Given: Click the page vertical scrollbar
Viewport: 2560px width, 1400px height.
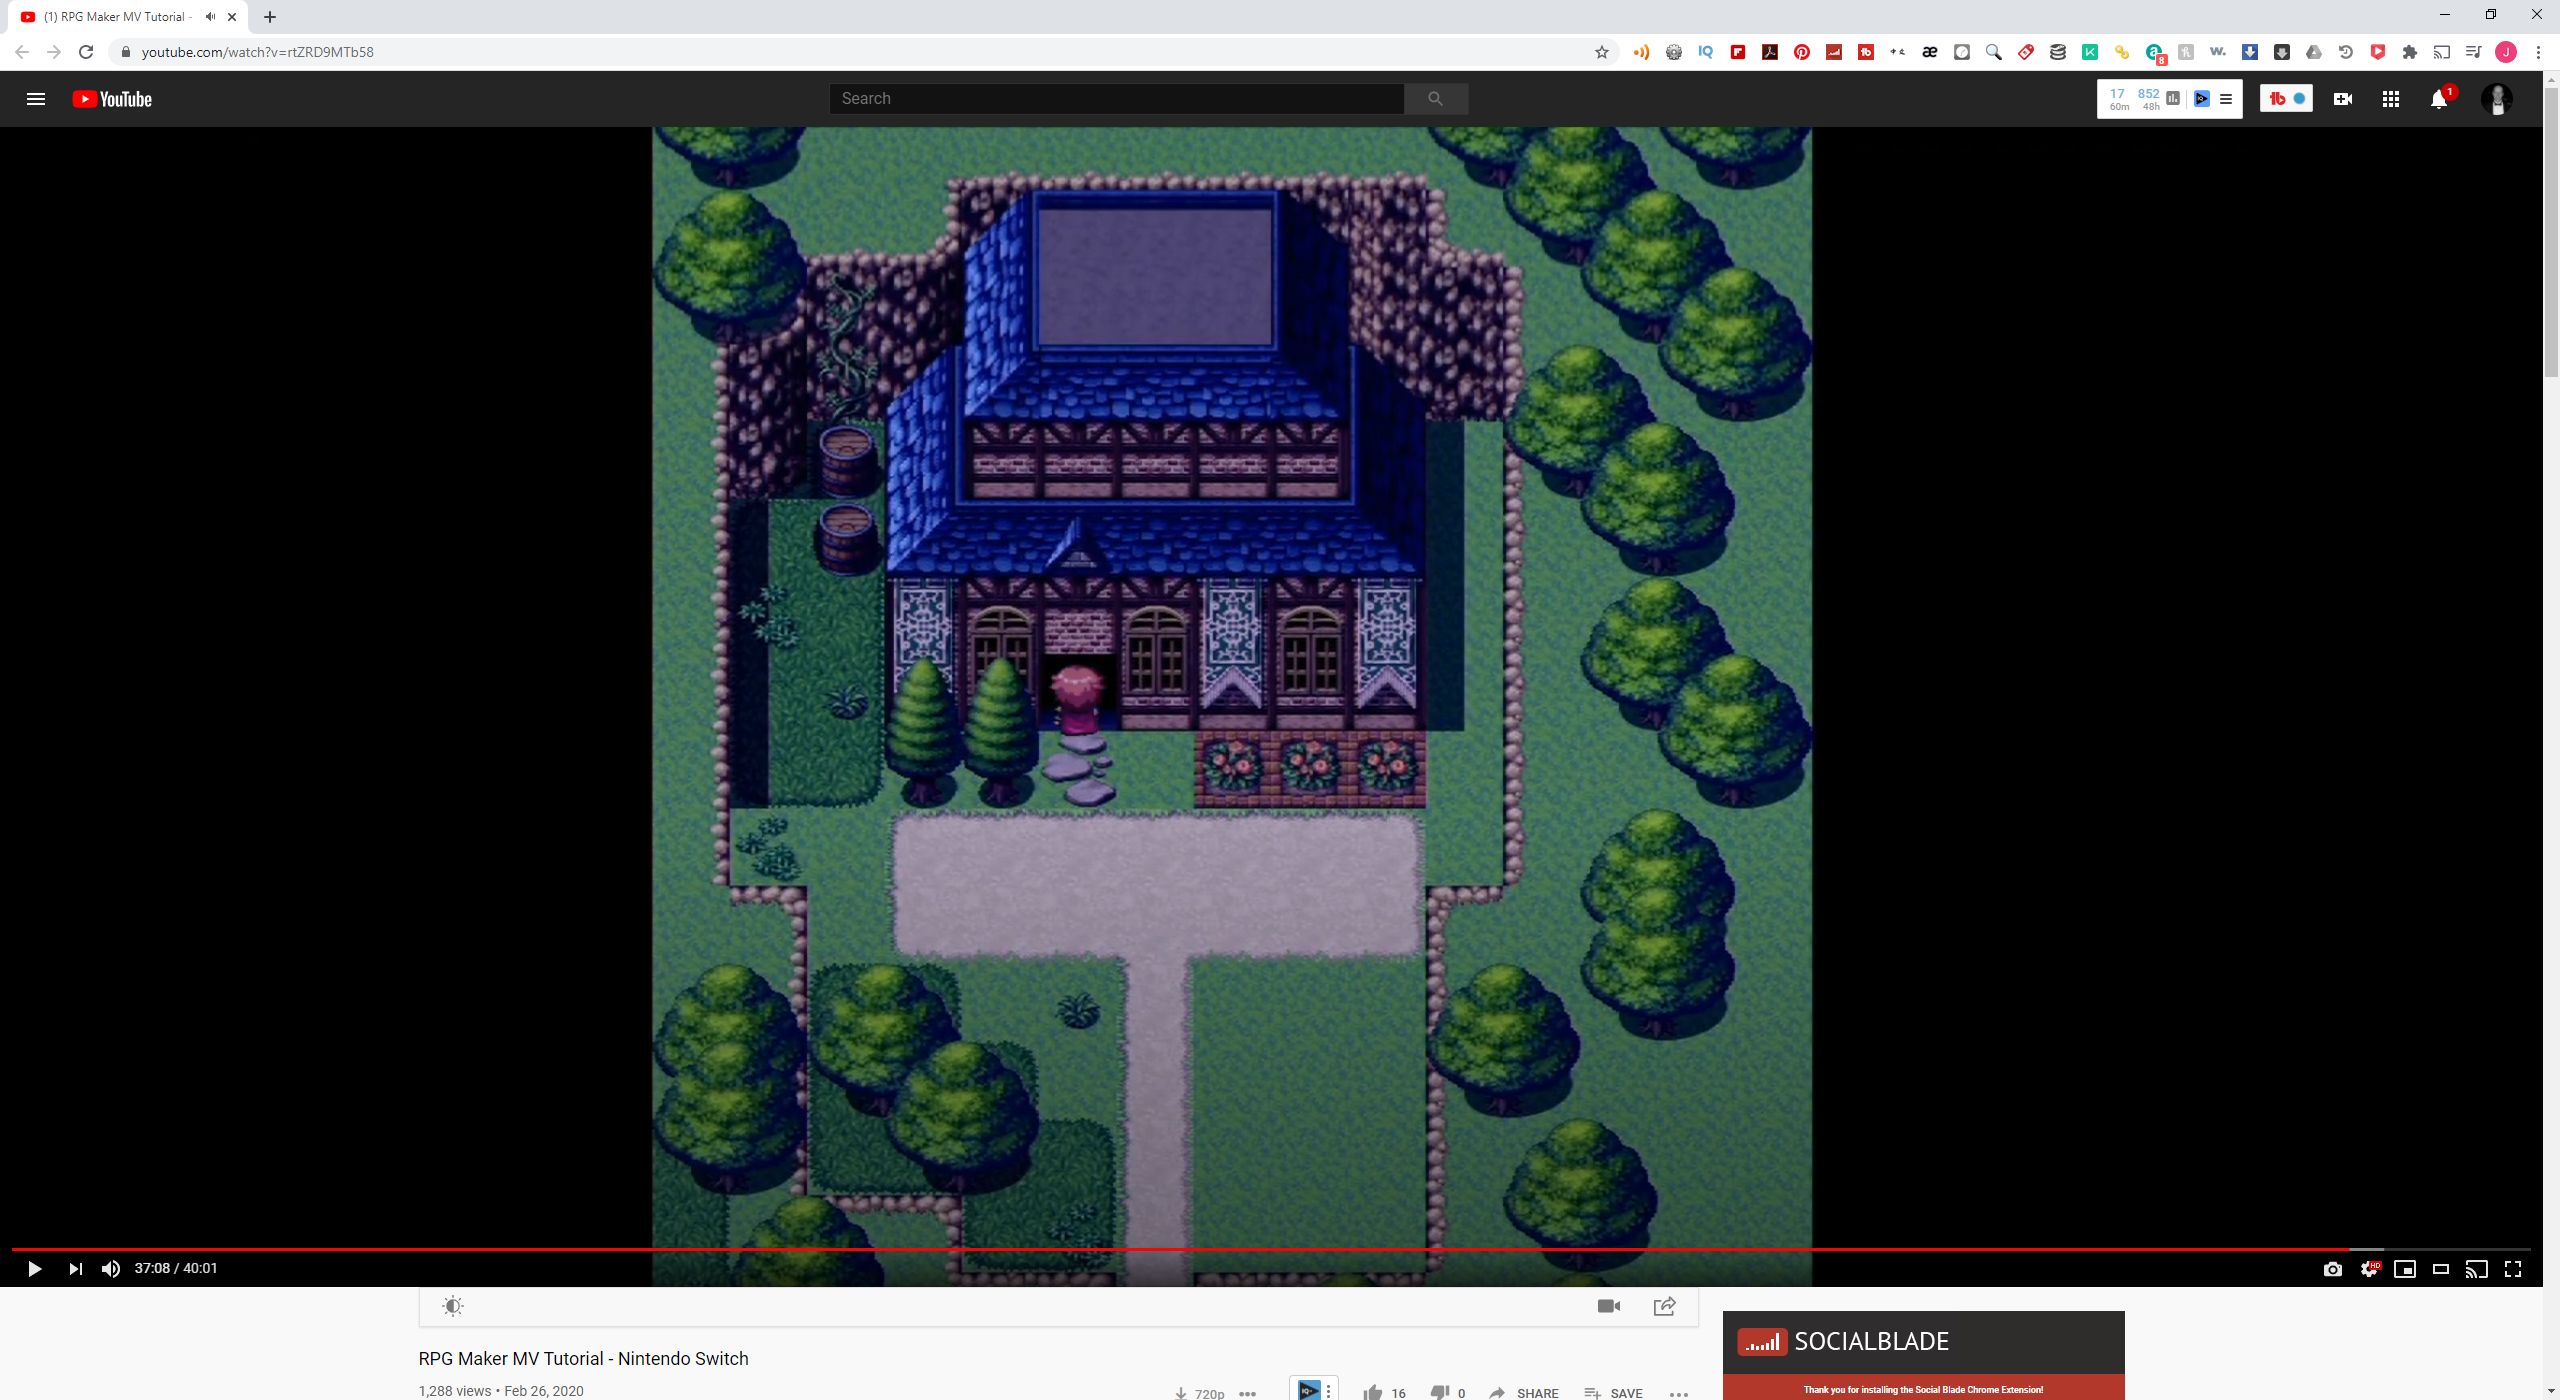Looking at the screenshot, I should point(2551,230).
